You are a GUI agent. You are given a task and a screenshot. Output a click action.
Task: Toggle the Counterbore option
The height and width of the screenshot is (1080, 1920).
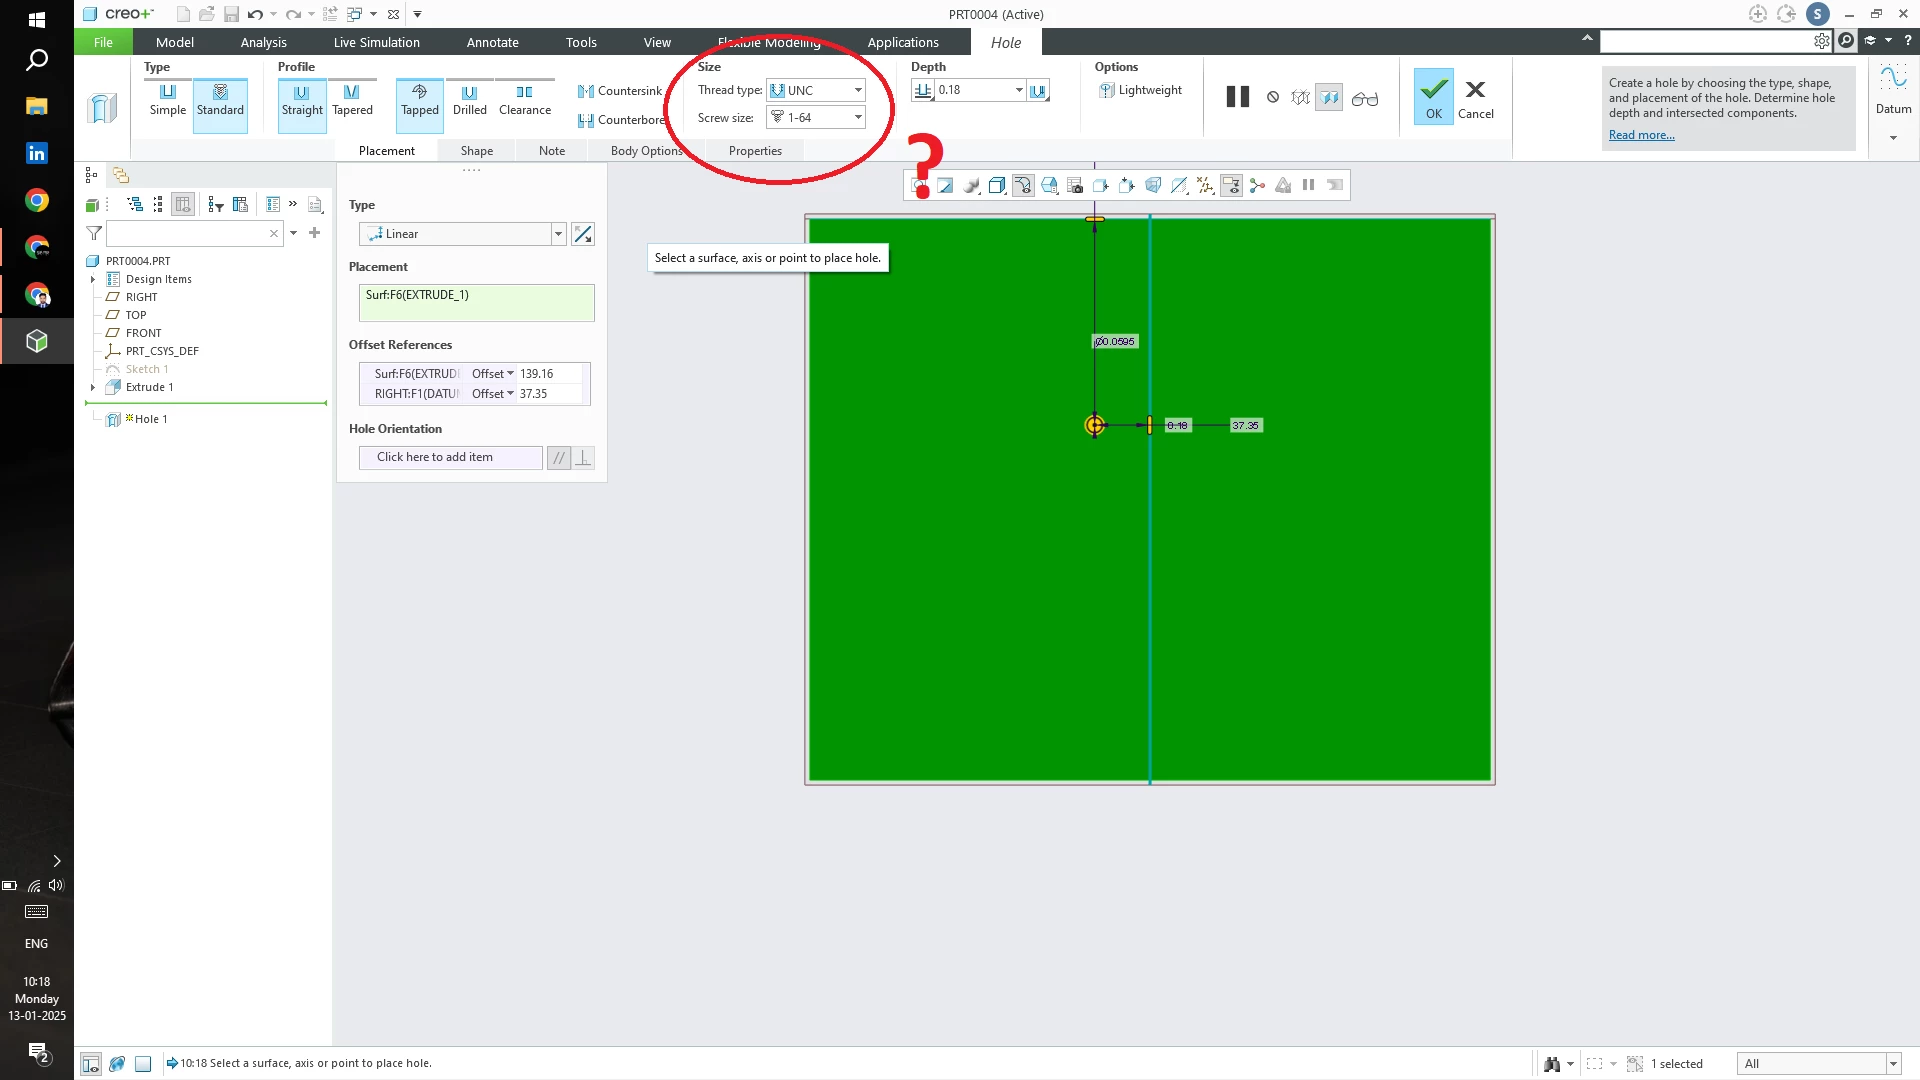click(x=620, y=120)
